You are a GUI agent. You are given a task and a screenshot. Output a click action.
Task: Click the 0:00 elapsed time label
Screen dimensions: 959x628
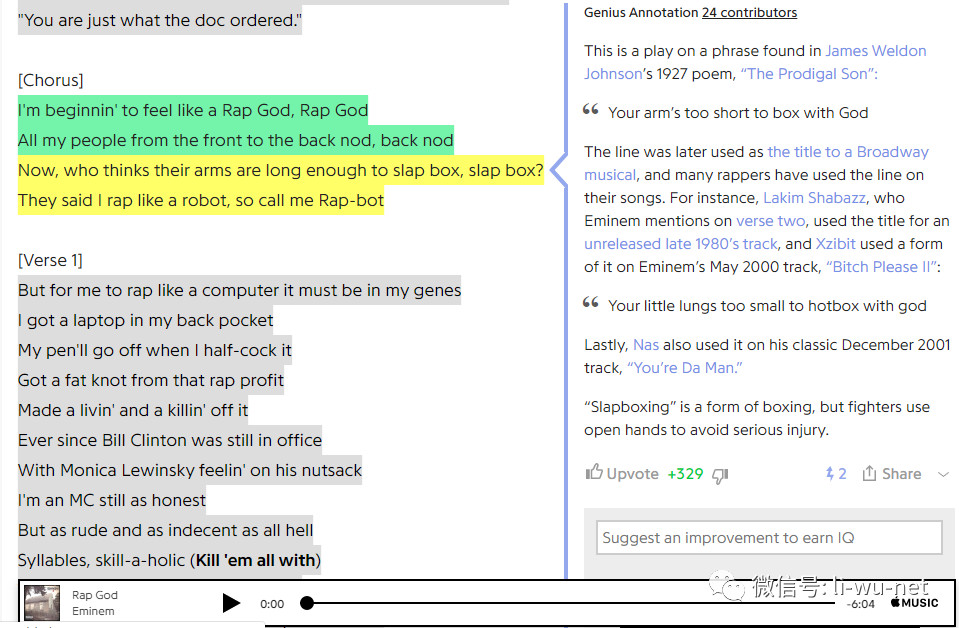pyautogui.click(x=272, y=604)
